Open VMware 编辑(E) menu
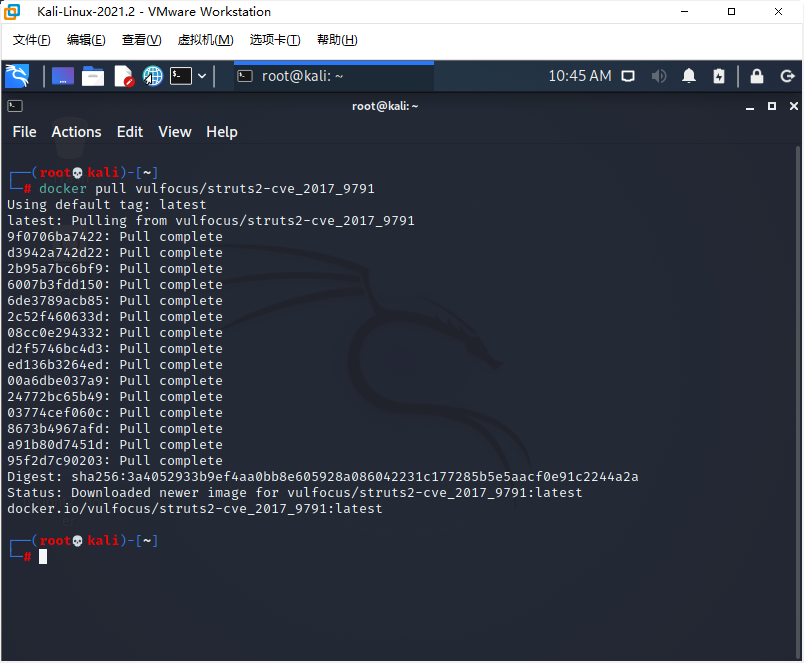Screen dimensions: 804x663 click(x=86, y=40)
